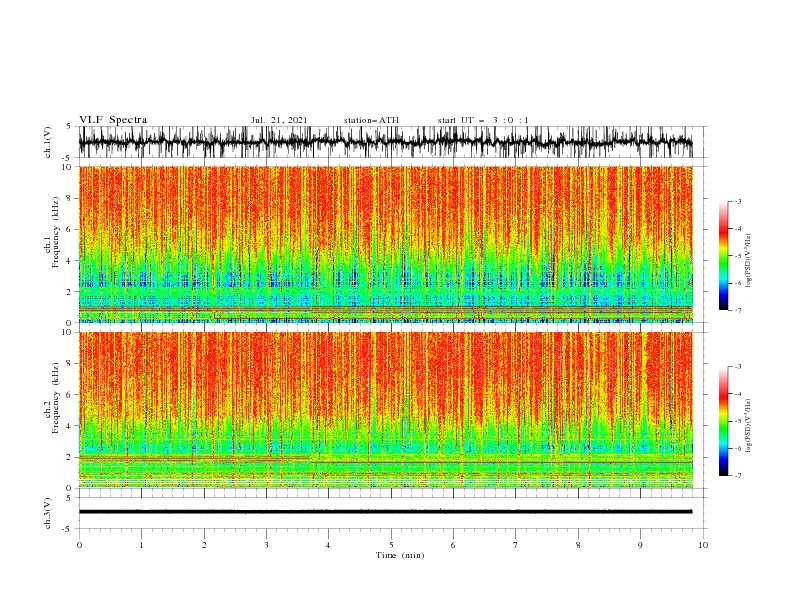The width and height of the screenshot is (792, 612).
Task: Click the "10" kHz tick on ch.1 spectrogram
Action: pyautogui.click(x=67, y=167)
